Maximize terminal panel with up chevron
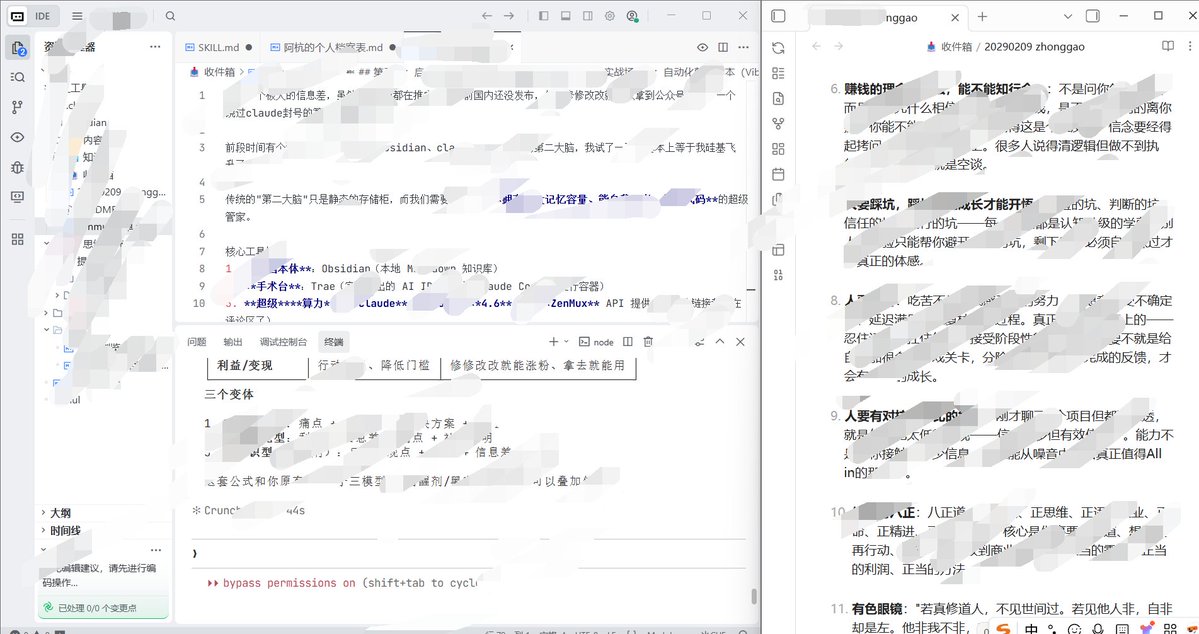Screen dimensions: 1199x634 [x=719, y=342]
